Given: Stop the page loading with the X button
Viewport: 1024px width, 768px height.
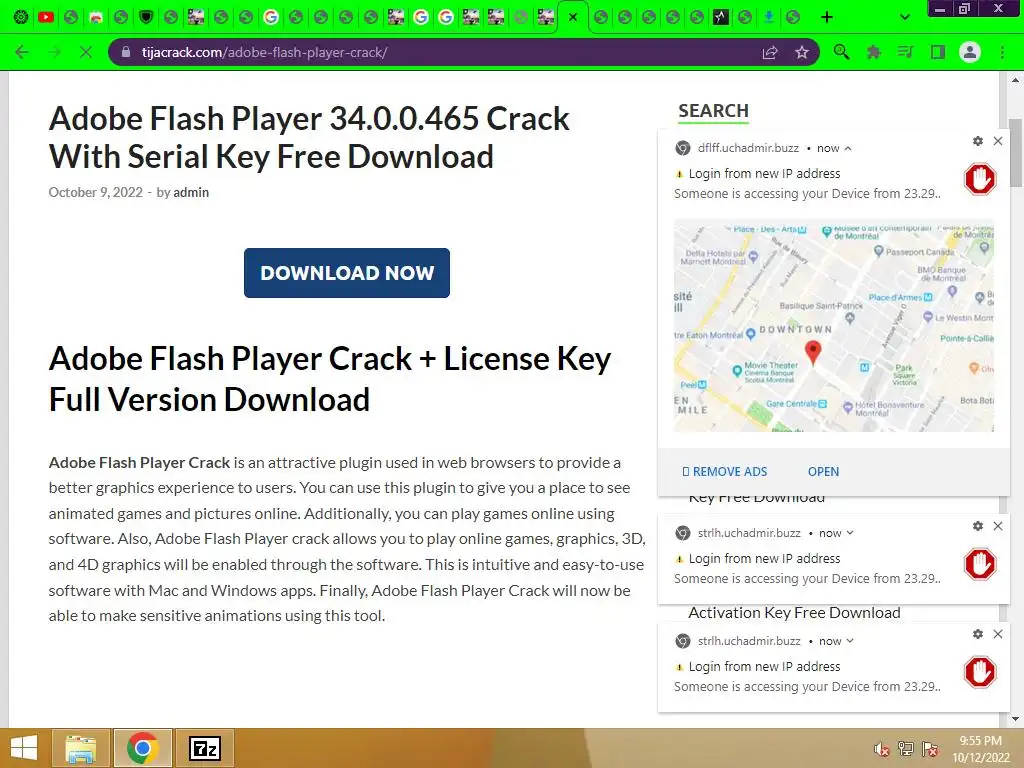Looking at the screenshot, I should pyautogui.click(x=86, y=52).
